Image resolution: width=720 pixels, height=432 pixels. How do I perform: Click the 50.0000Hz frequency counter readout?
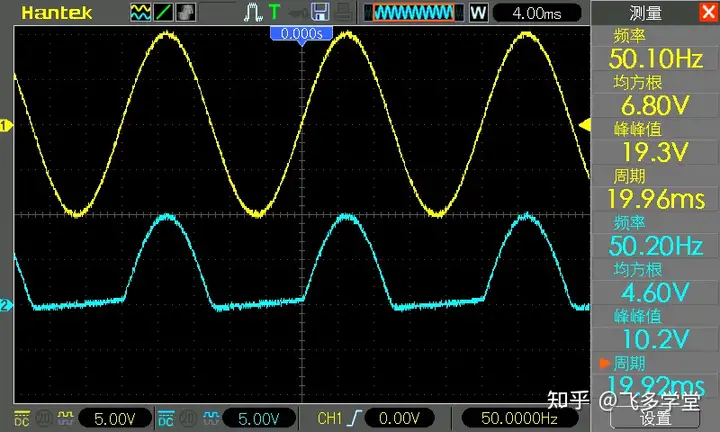click(519, 418)
